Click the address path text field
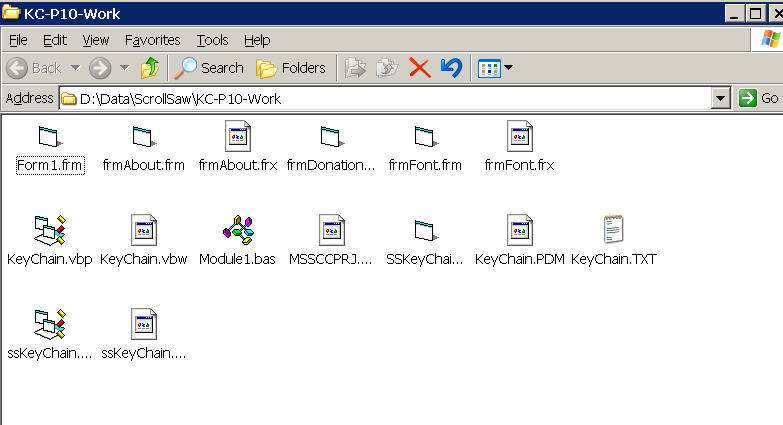This screenshot has height=425, width=783. tap(385, 98)
